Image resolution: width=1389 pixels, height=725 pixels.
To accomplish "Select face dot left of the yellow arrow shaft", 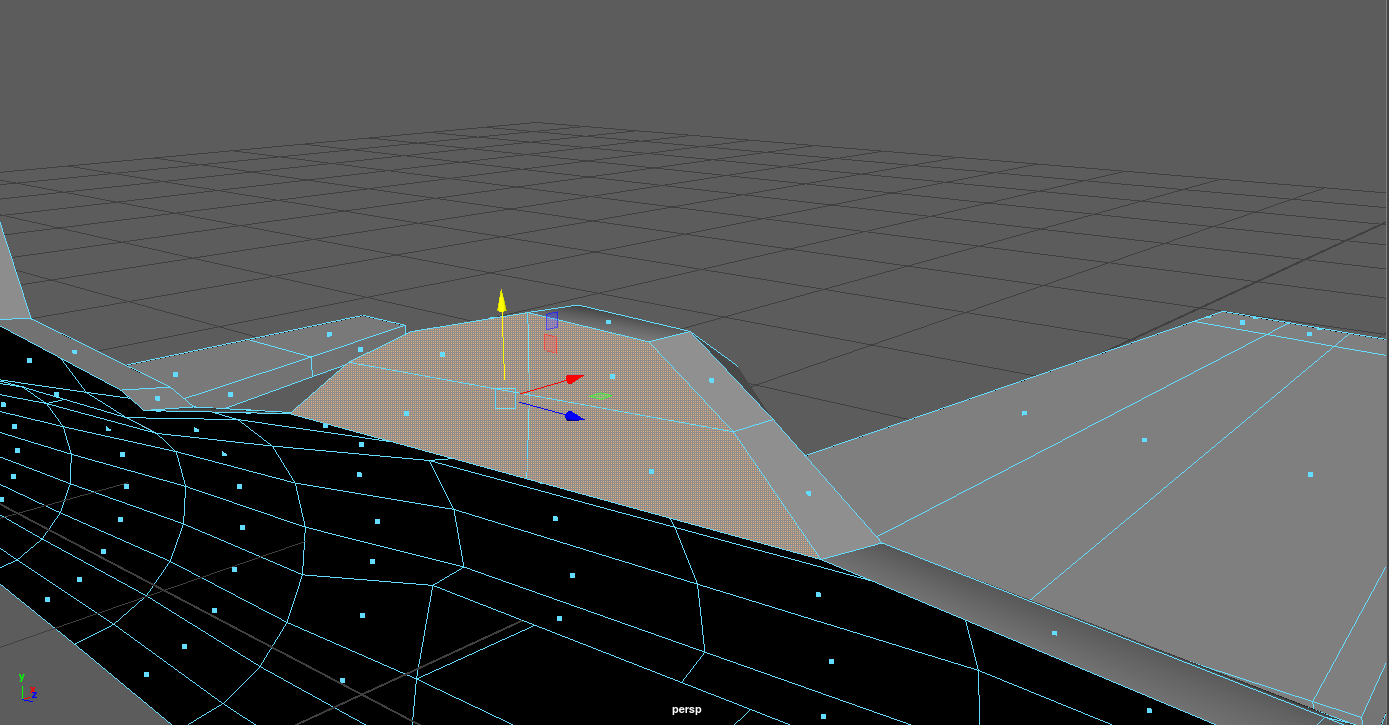I will (x=442, y=354).
